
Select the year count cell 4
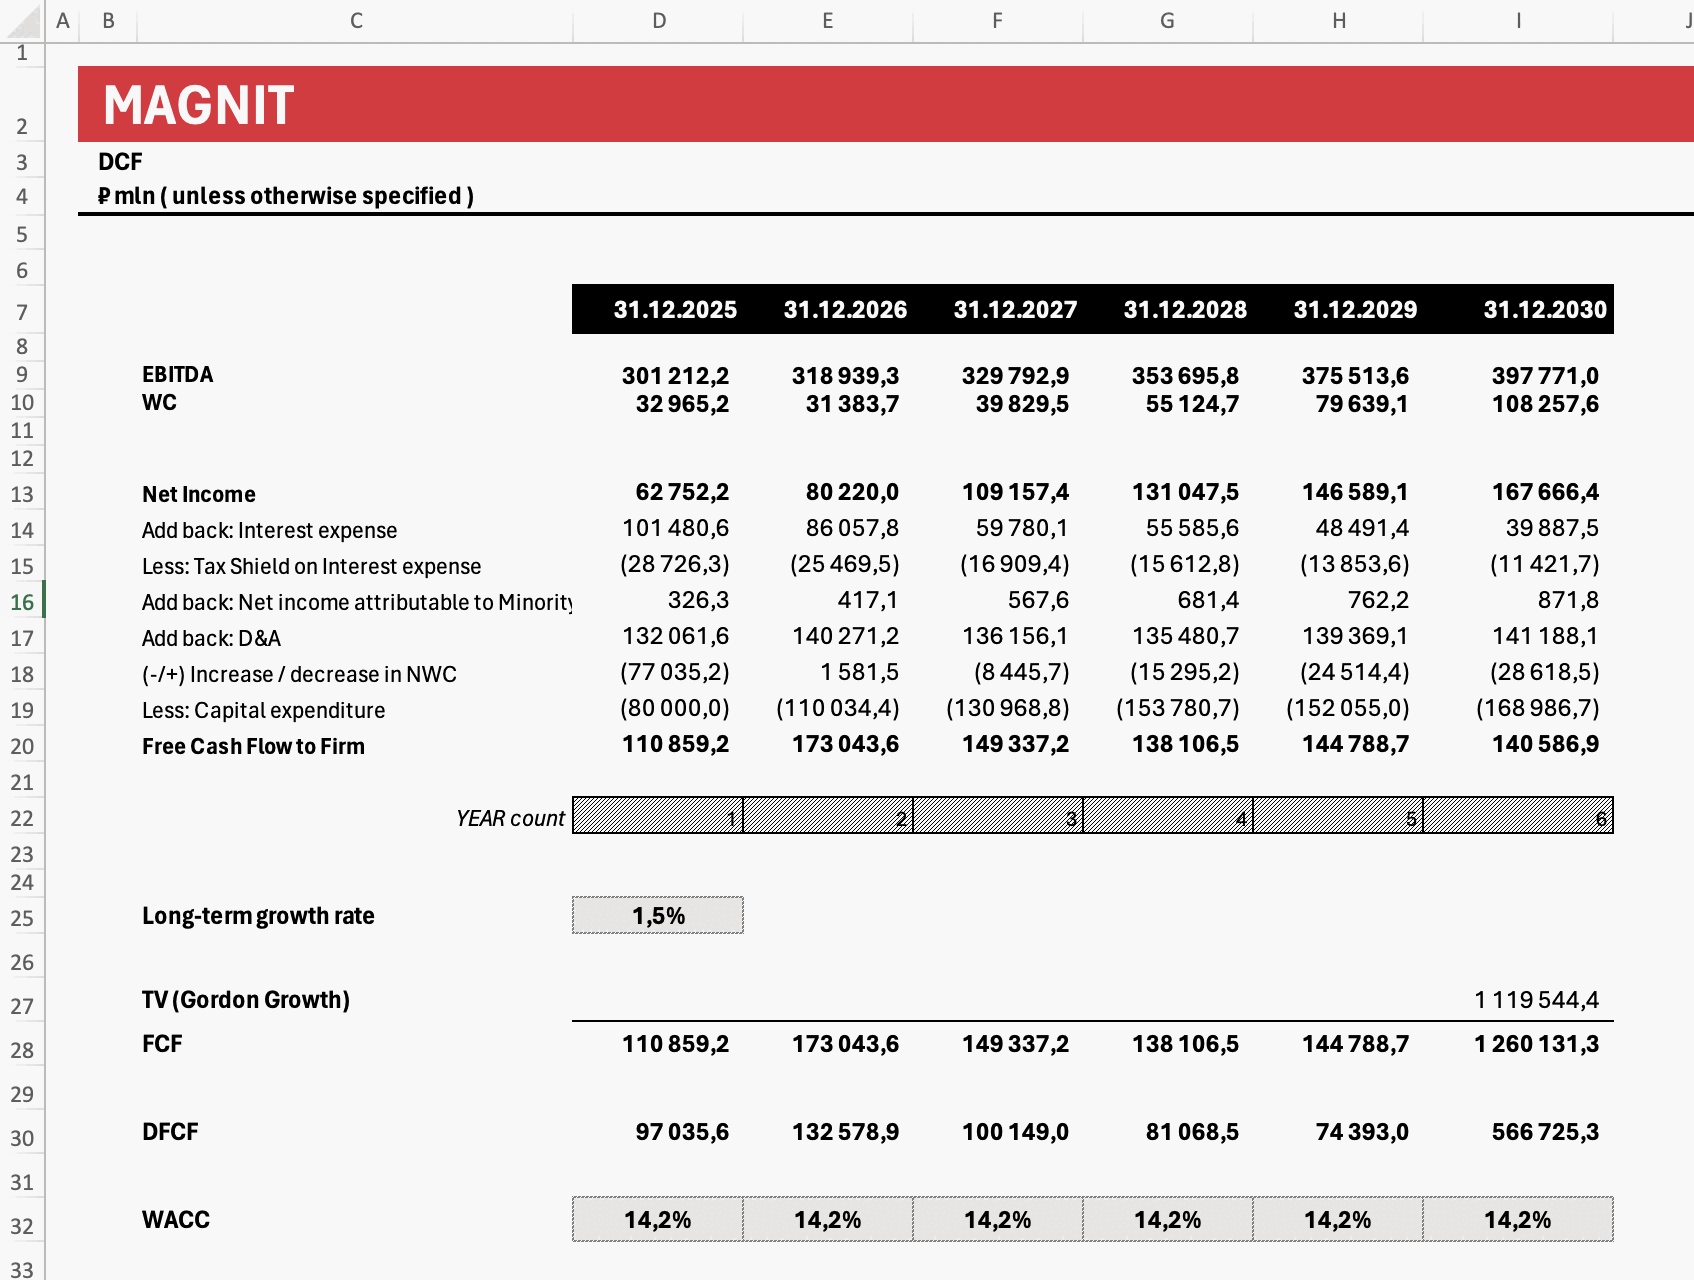pos(1168,815)
